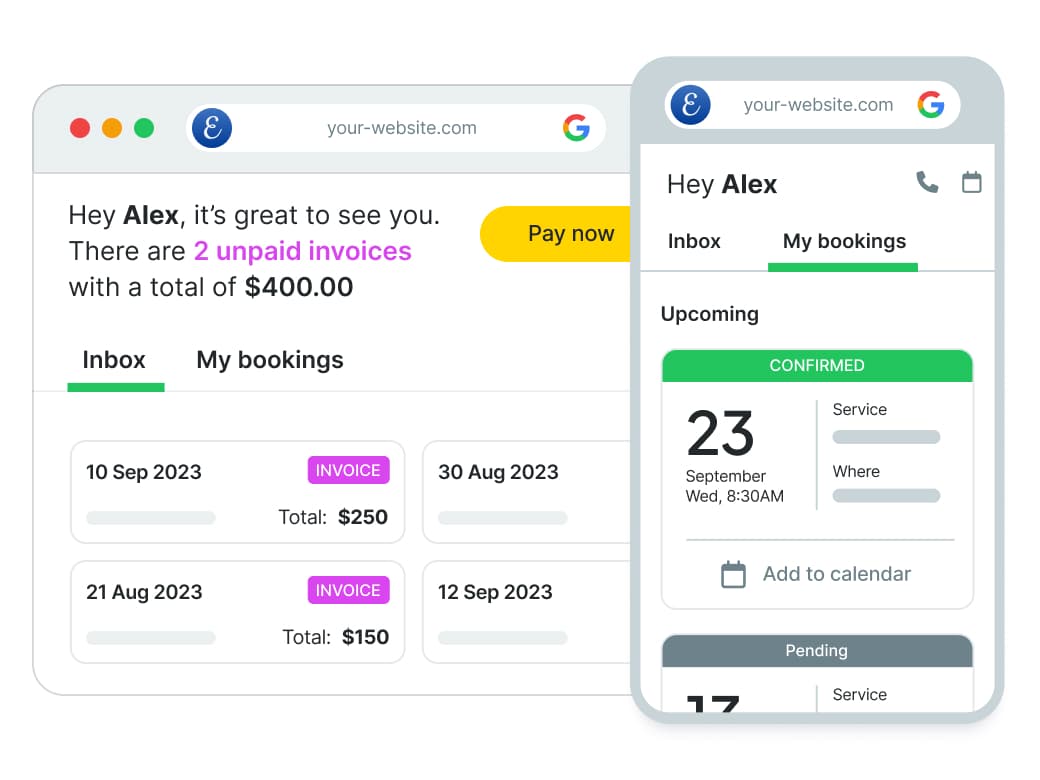The image size is (1040, 780).
Task: Open the 10 Sep 2023 invoice card
Action: [x=237, y=492]
